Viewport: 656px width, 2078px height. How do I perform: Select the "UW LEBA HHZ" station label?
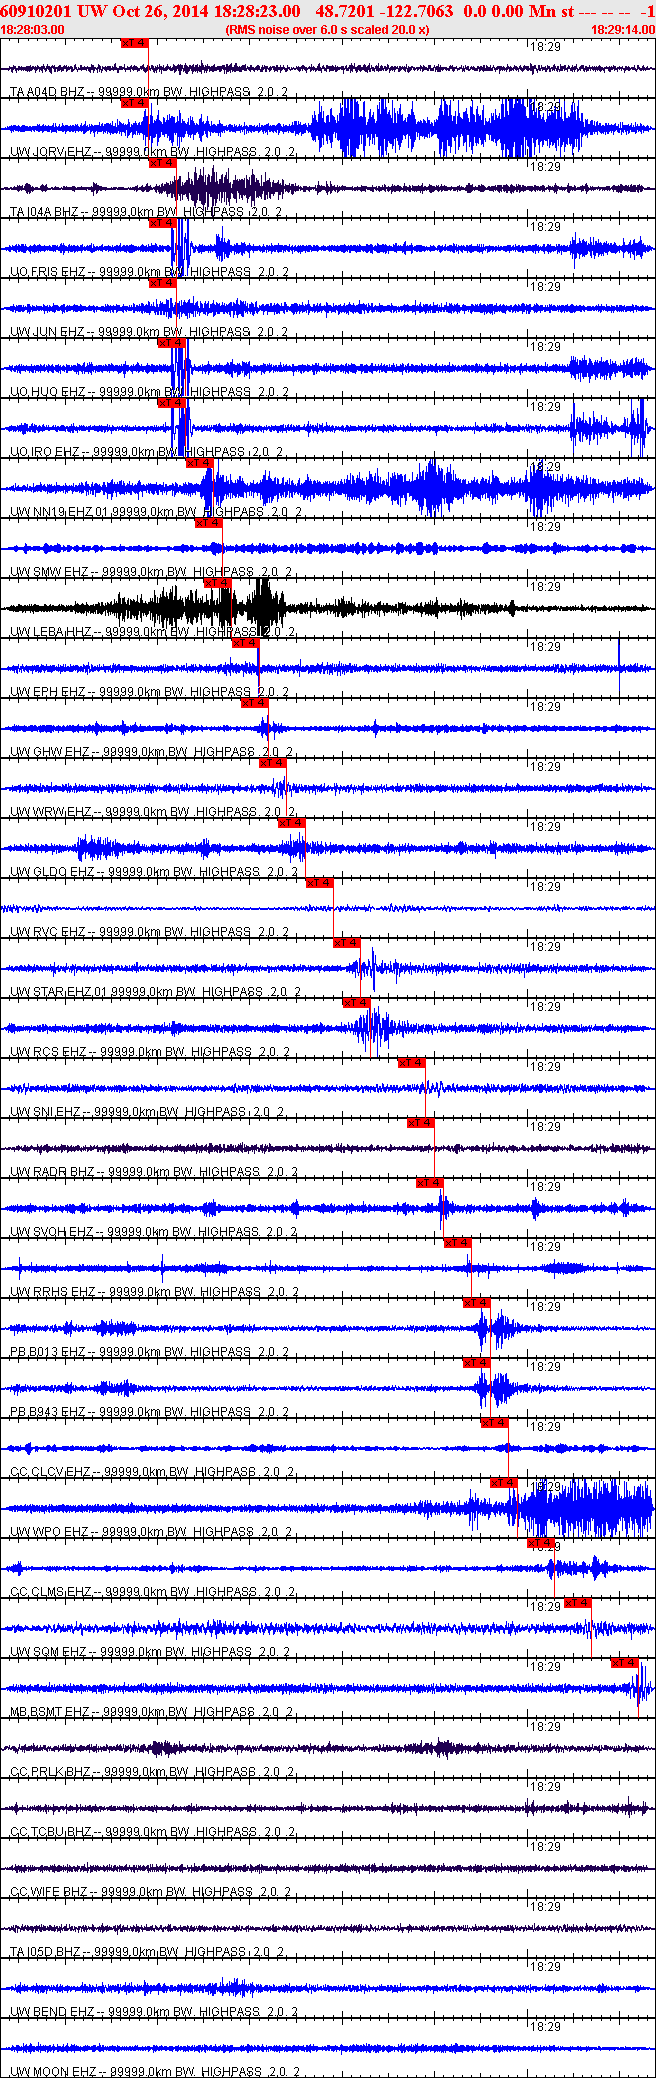(51, 632)
